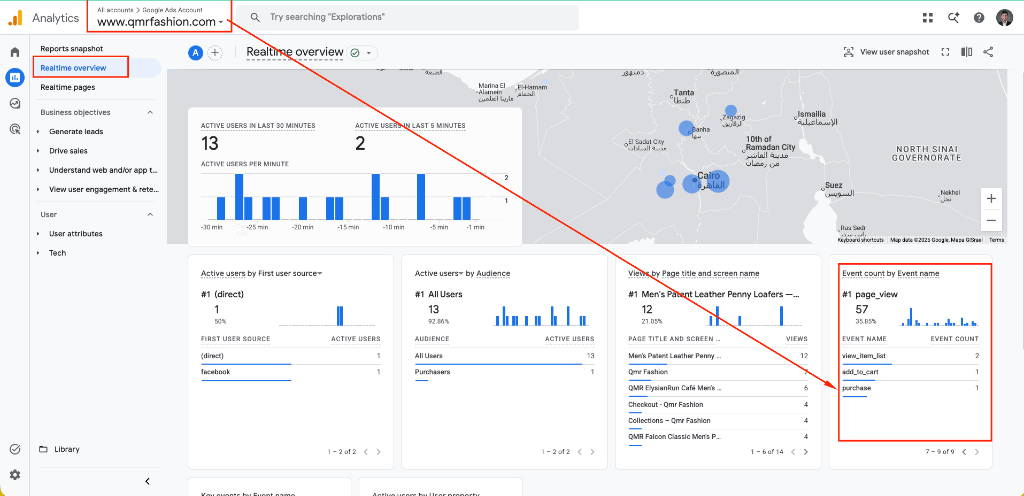Image resolution: width=1024 pixels, height=496 pixels.
Task: Add a comparison with plus icon
Action: coord(215,53)
